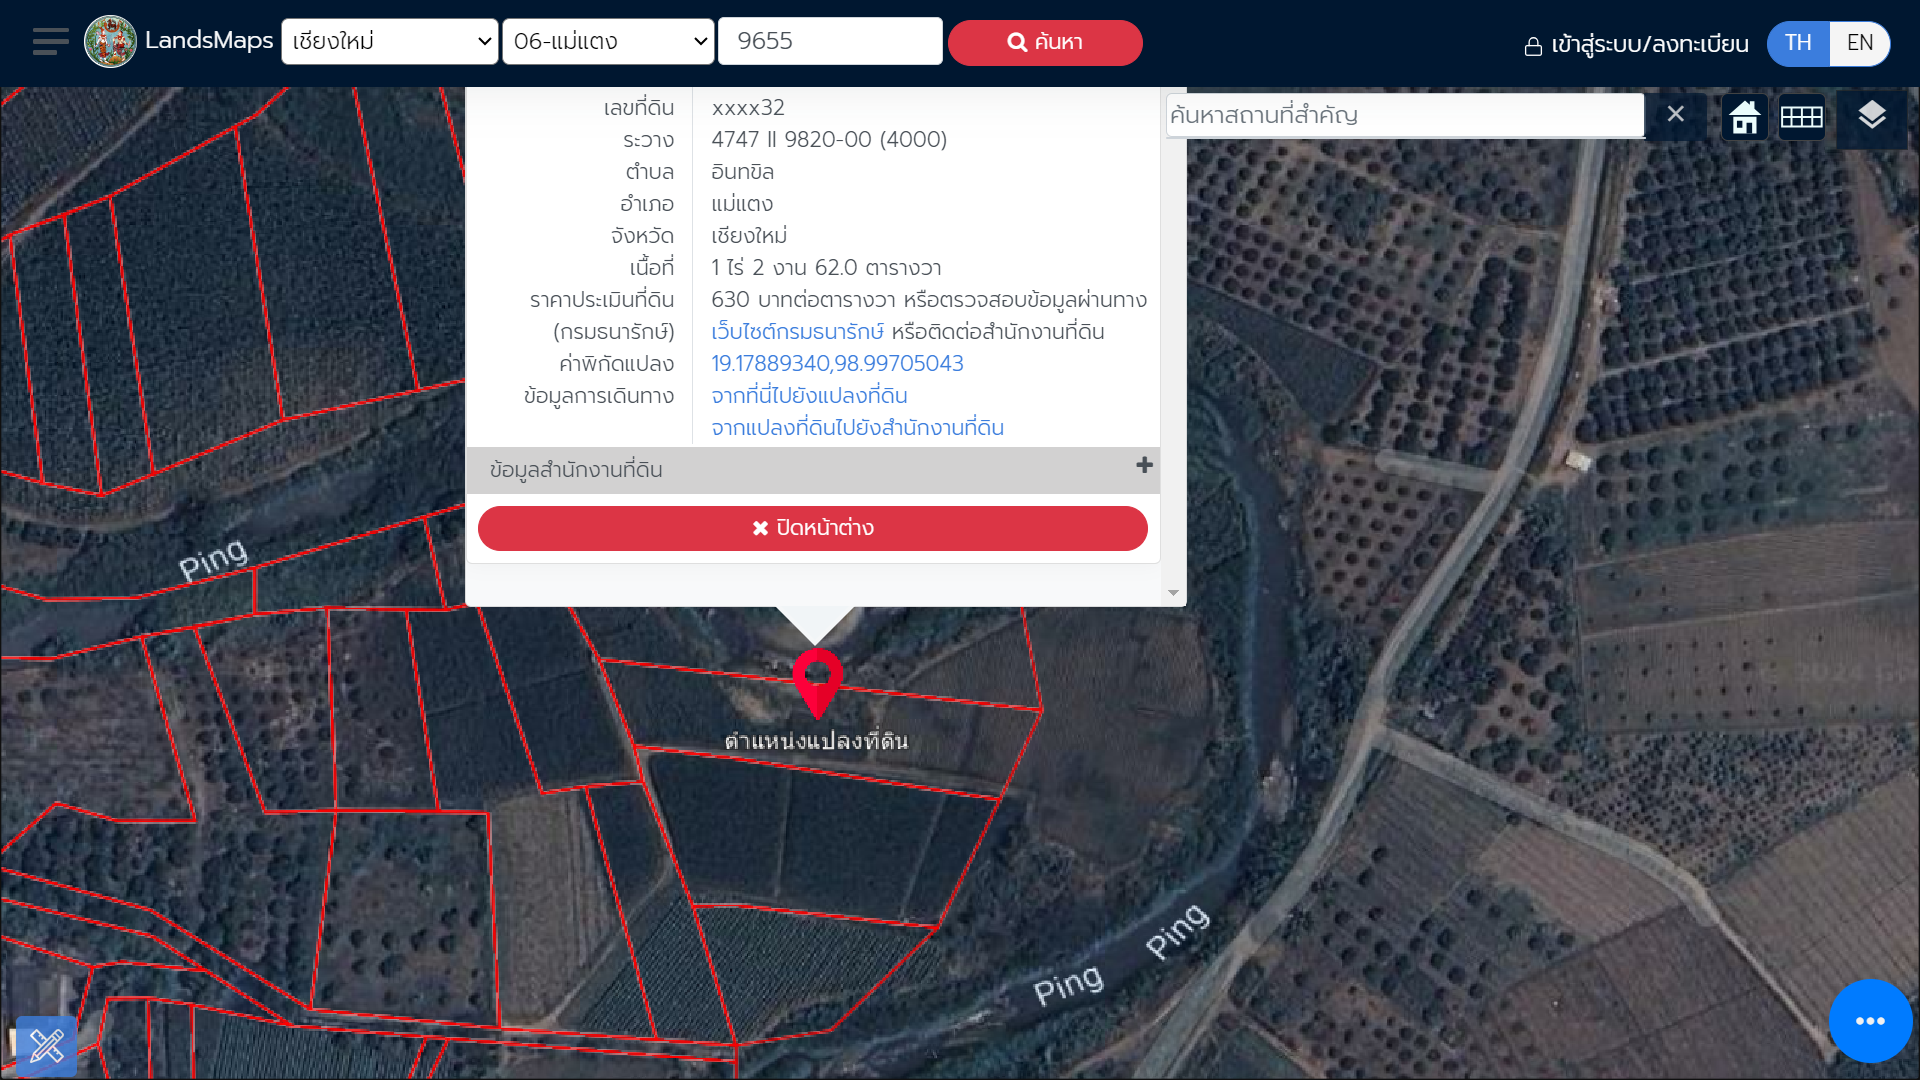1920x1080 pixels.
Task: Click ปิดหน้าต่าง to close the popup
Action: tap(812, 528)
